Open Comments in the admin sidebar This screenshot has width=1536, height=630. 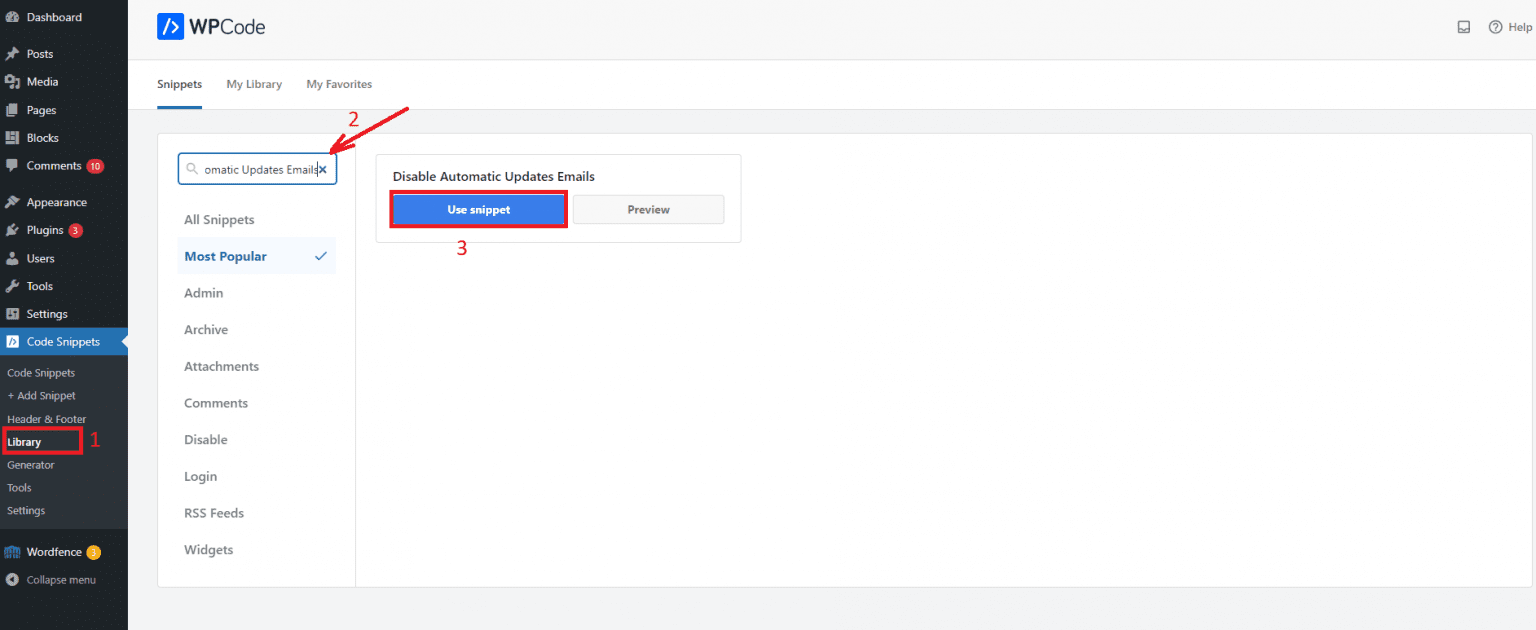tap(54, 166)
